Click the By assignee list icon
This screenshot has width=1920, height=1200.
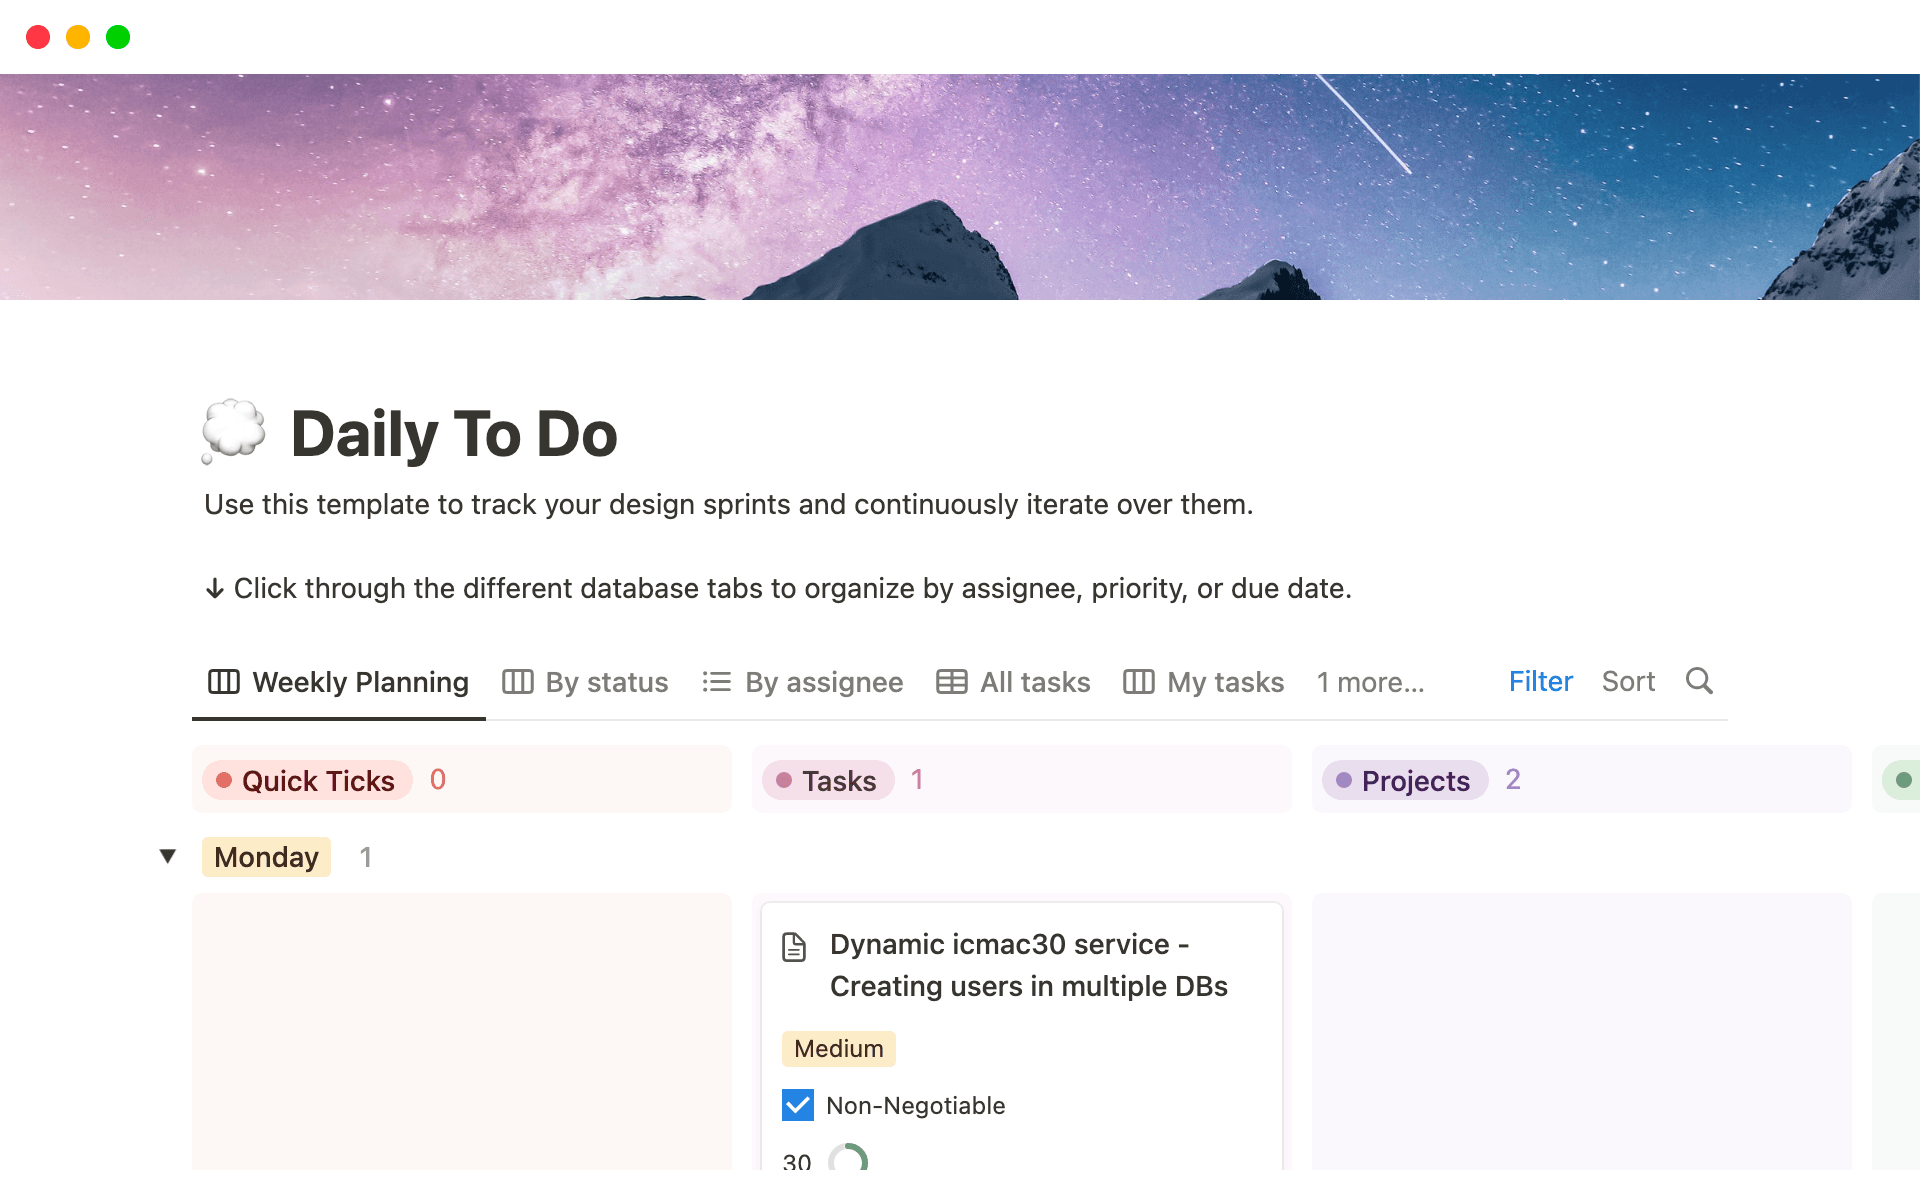[x=716, y=682]
